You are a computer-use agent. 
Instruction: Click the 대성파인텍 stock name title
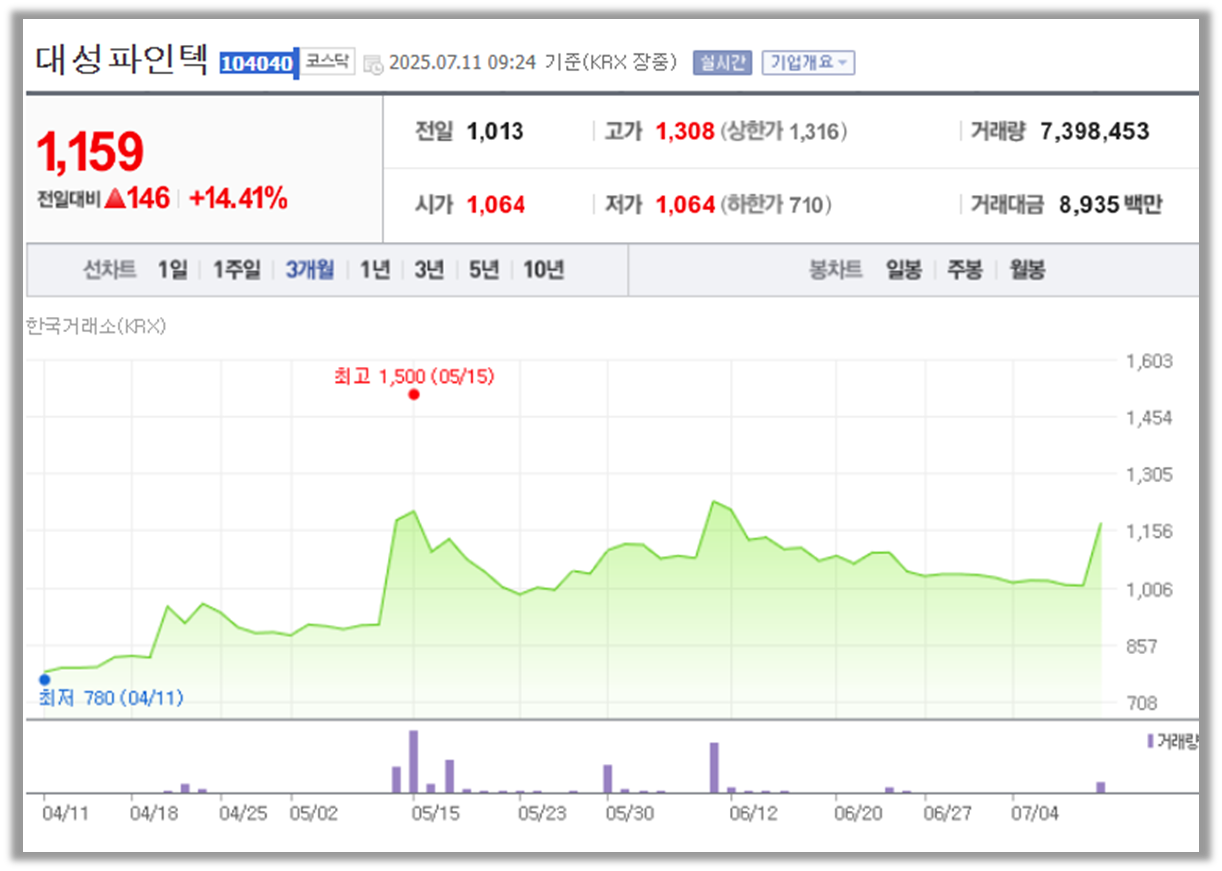(122, 59)
